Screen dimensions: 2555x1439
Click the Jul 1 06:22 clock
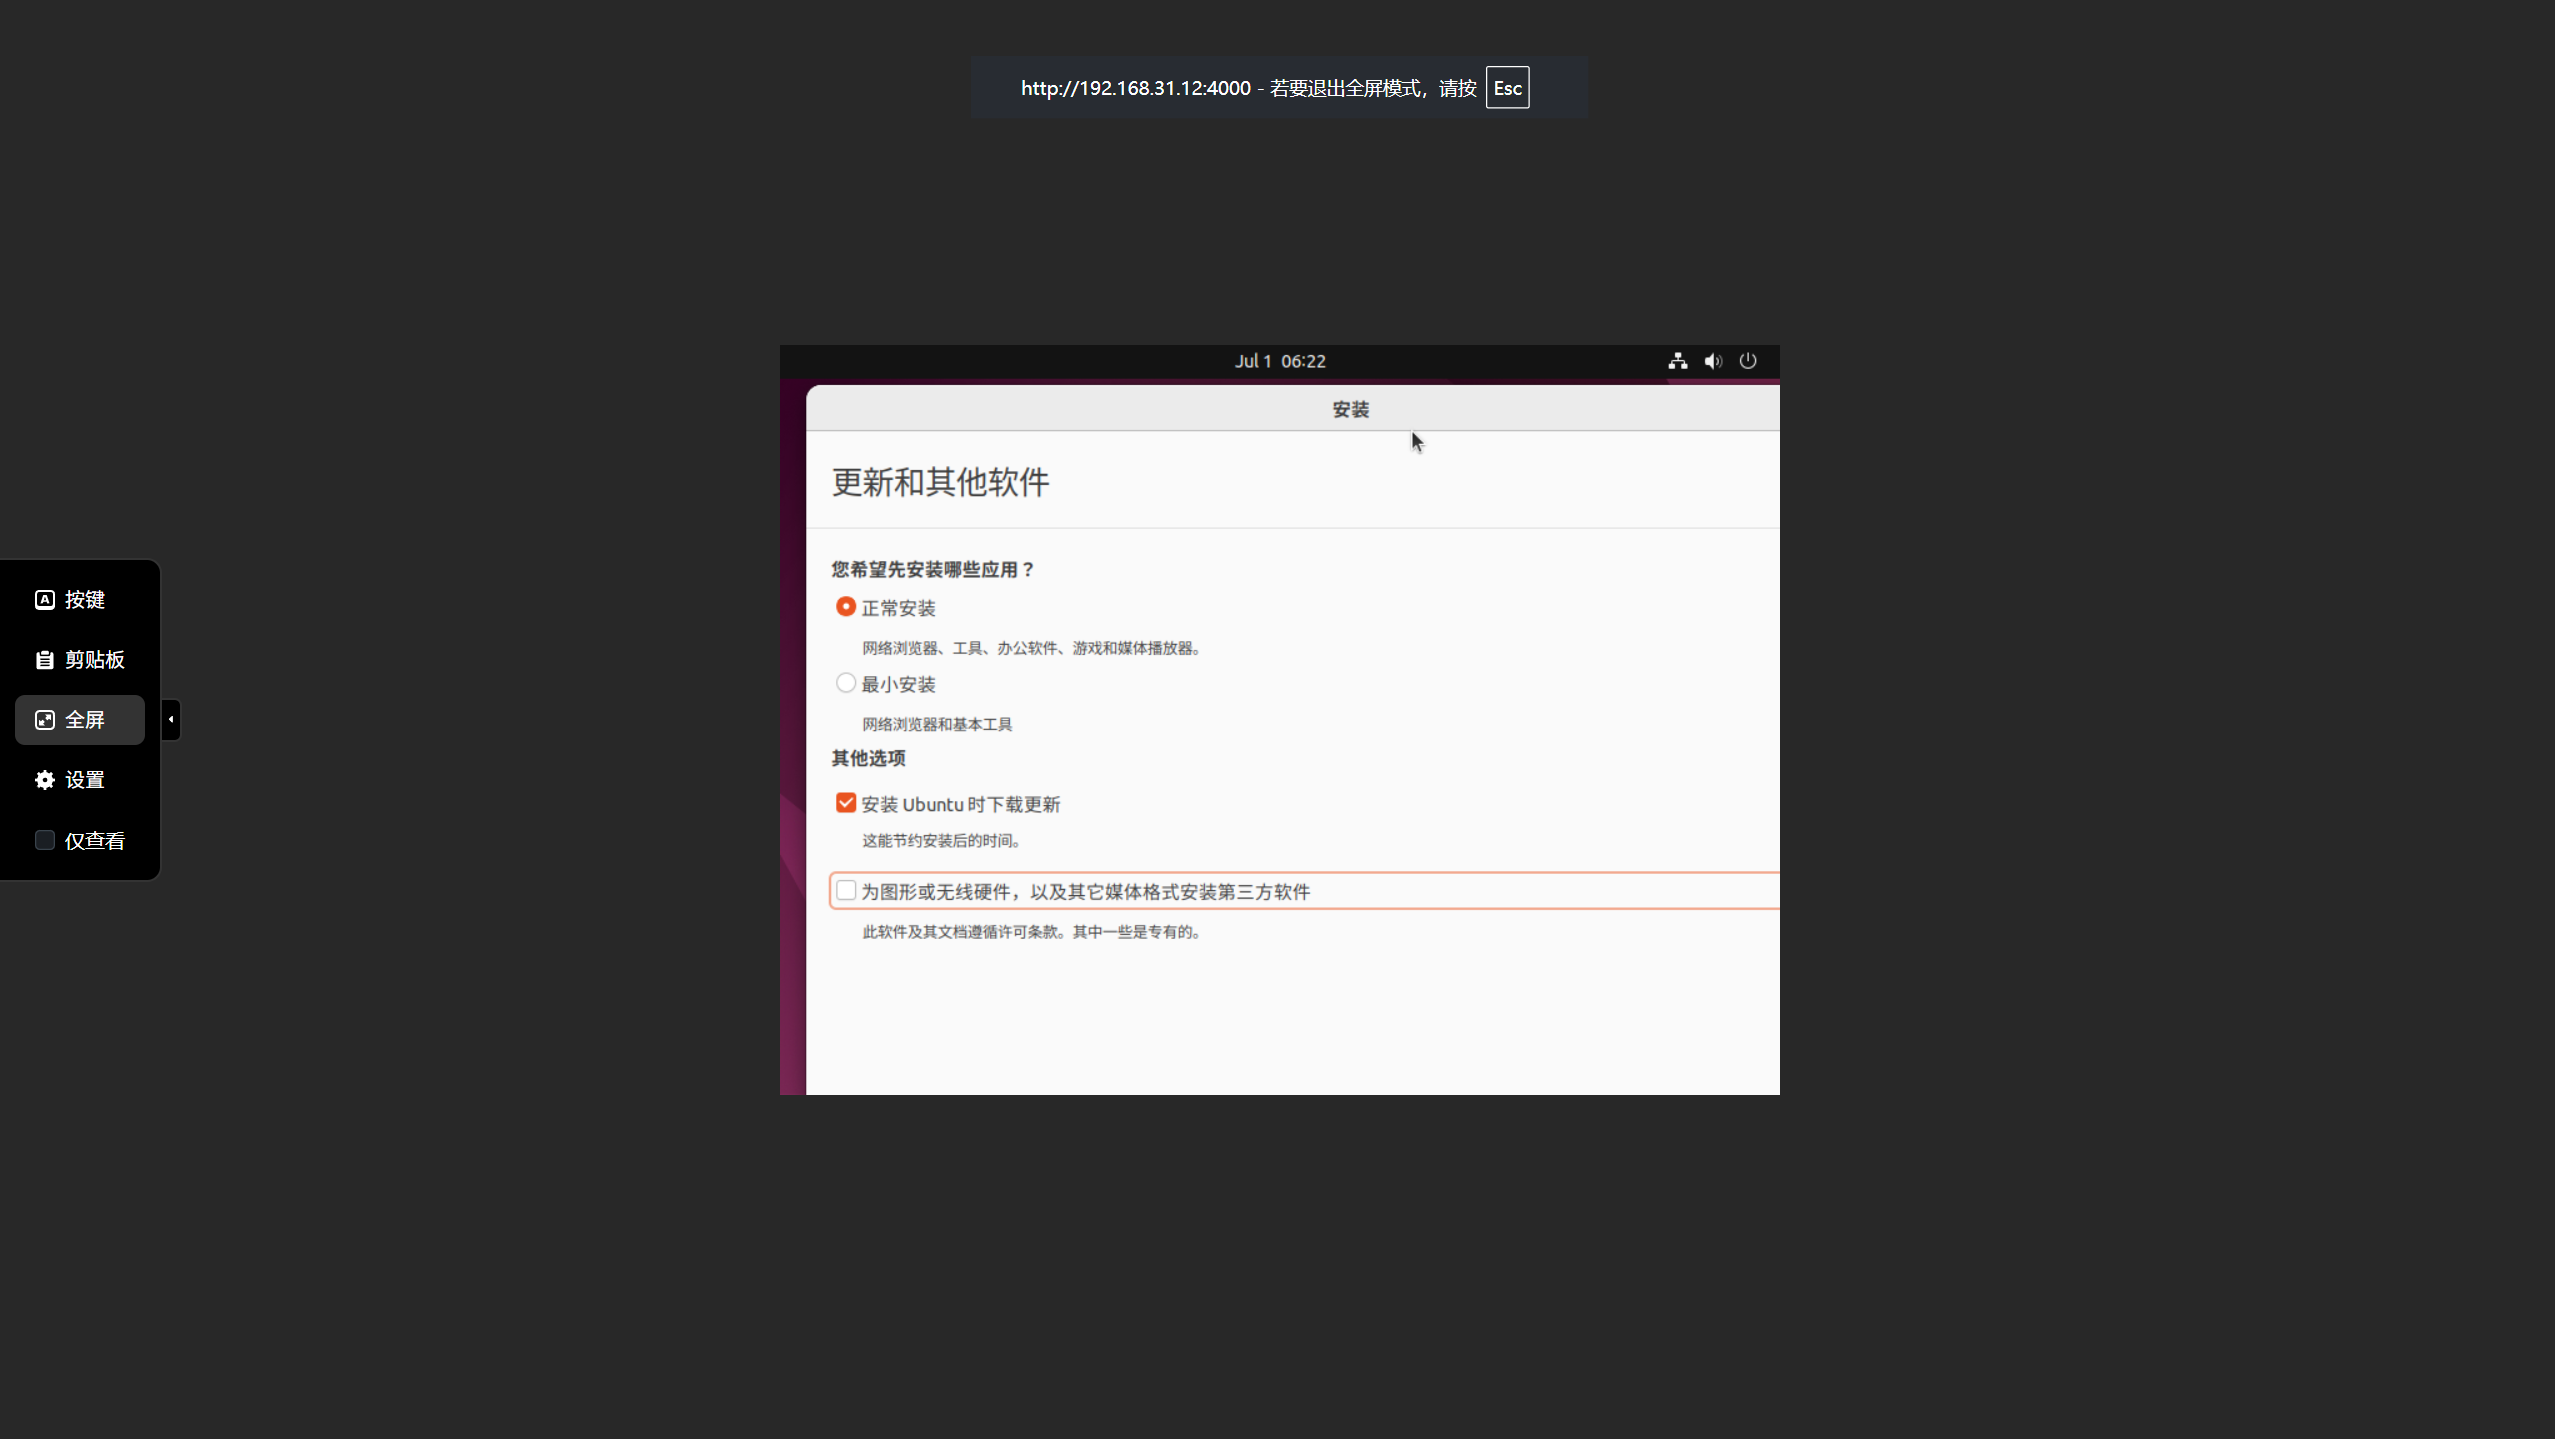click(x=1279, y=361)
